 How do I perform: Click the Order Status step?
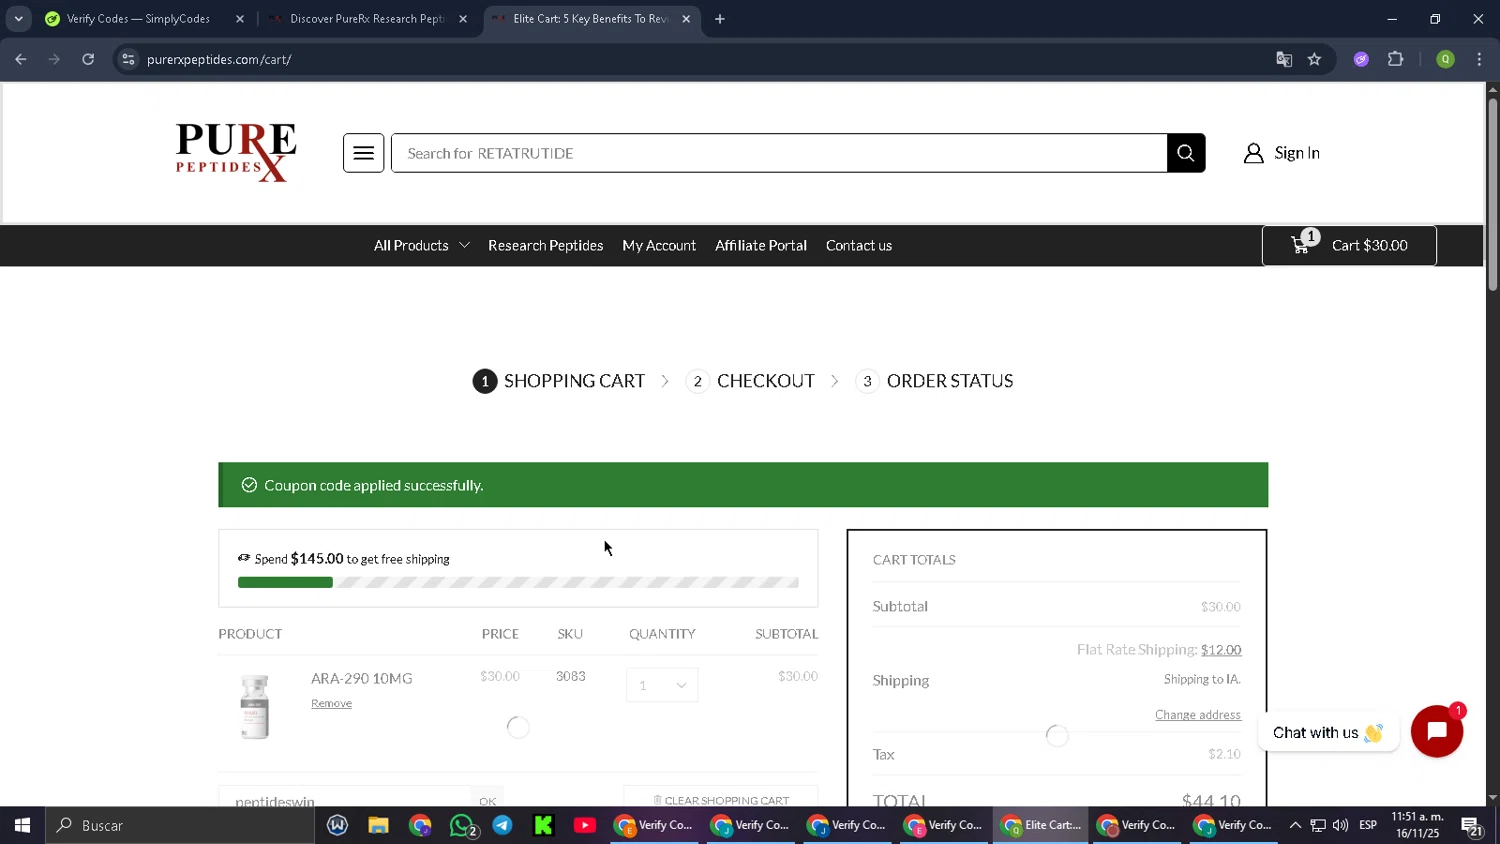[x=935, y=381]
